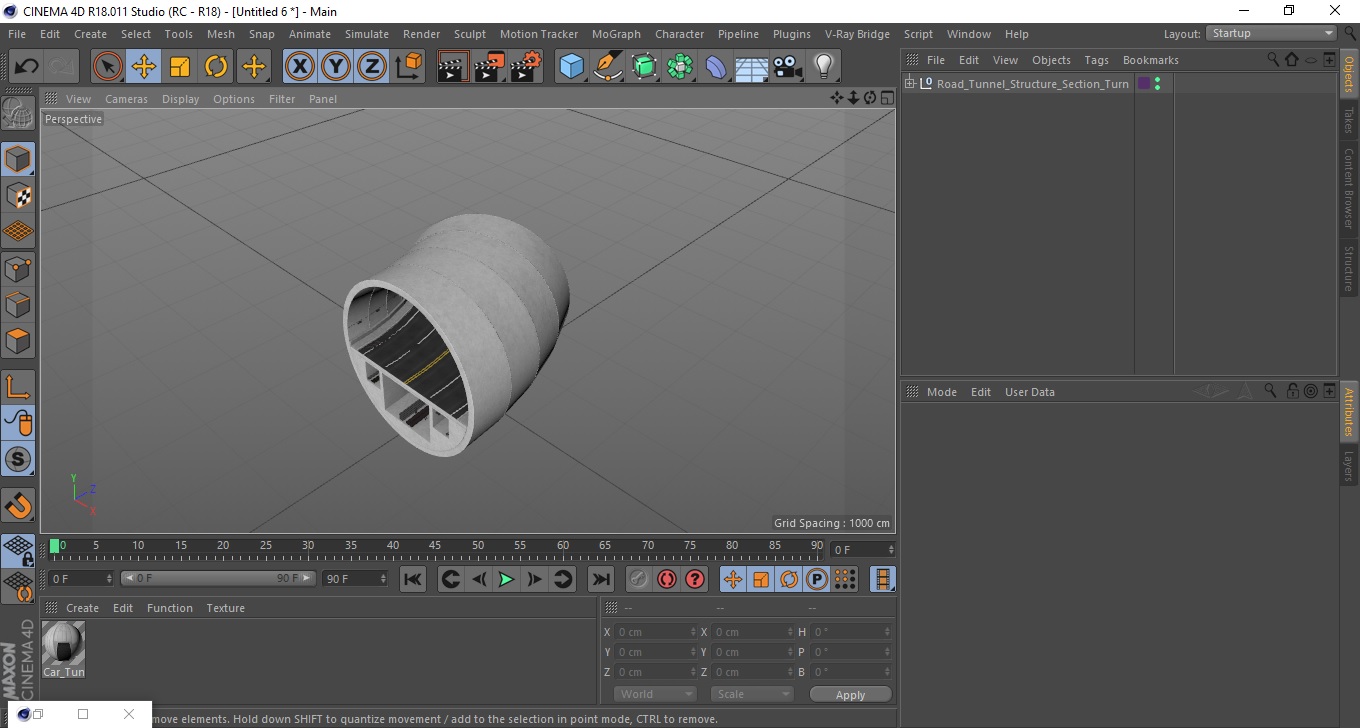The image size is (1360, 728).
Task: Toggle Enable Axis mode
Action: click(x=18, y=387)
